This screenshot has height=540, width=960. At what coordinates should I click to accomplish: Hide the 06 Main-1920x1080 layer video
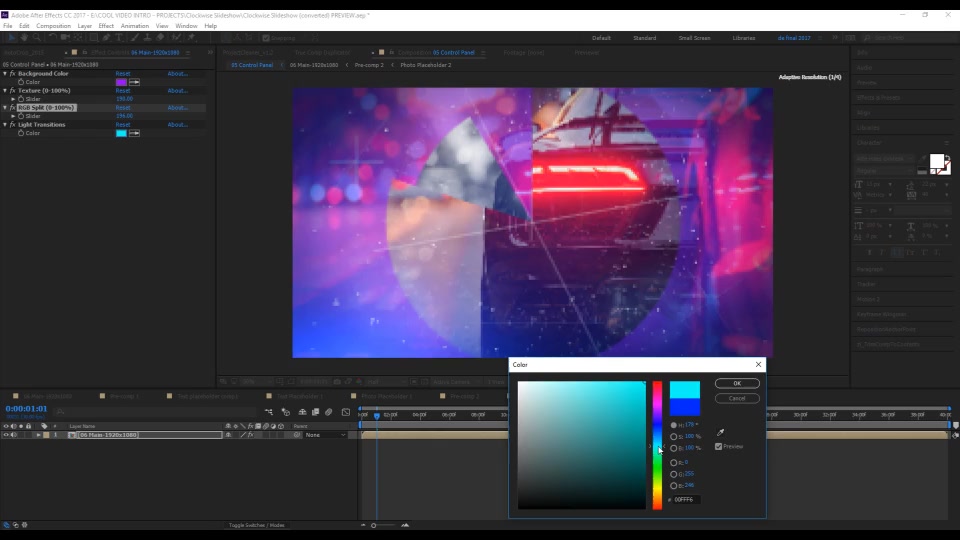pos(6,435)
